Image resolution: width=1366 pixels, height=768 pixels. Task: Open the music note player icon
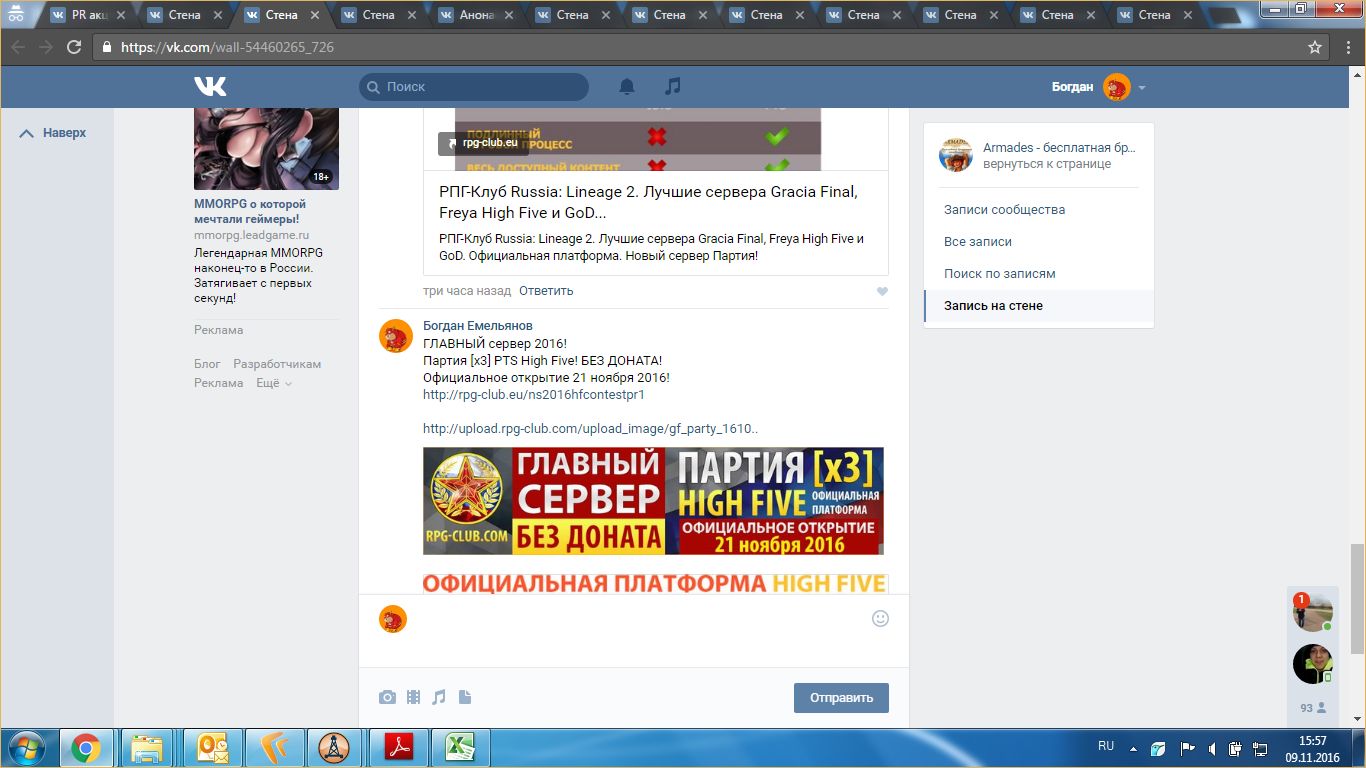673,87
